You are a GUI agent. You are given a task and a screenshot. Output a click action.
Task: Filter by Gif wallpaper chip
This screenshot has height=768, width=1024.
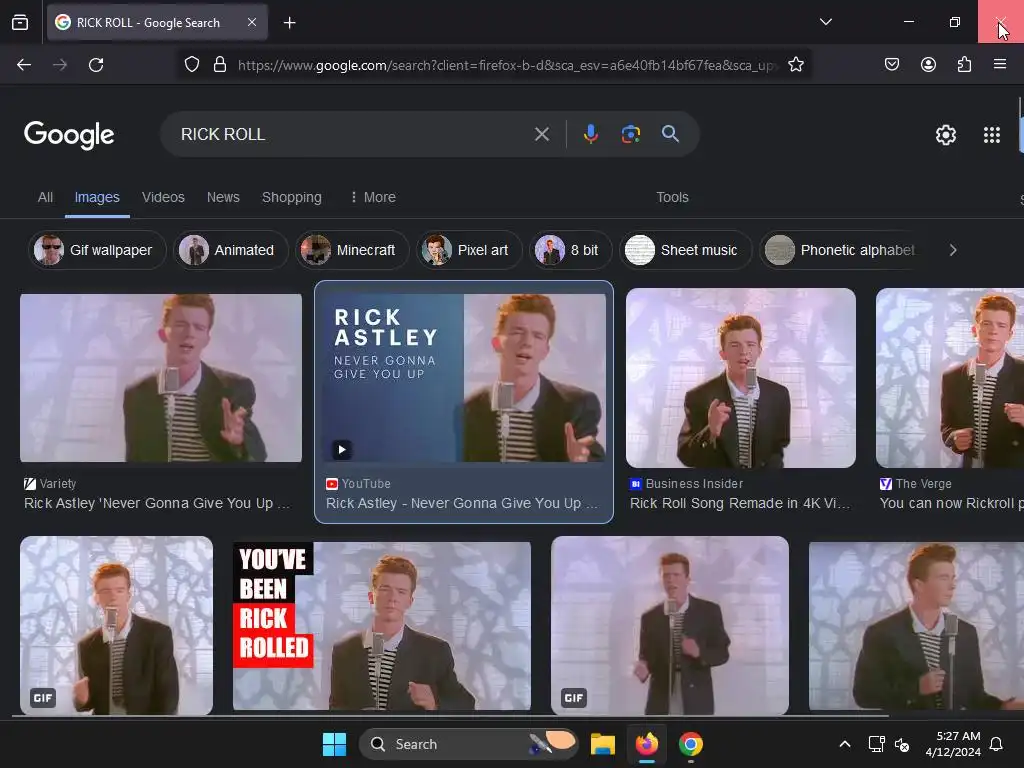[97, 250]
